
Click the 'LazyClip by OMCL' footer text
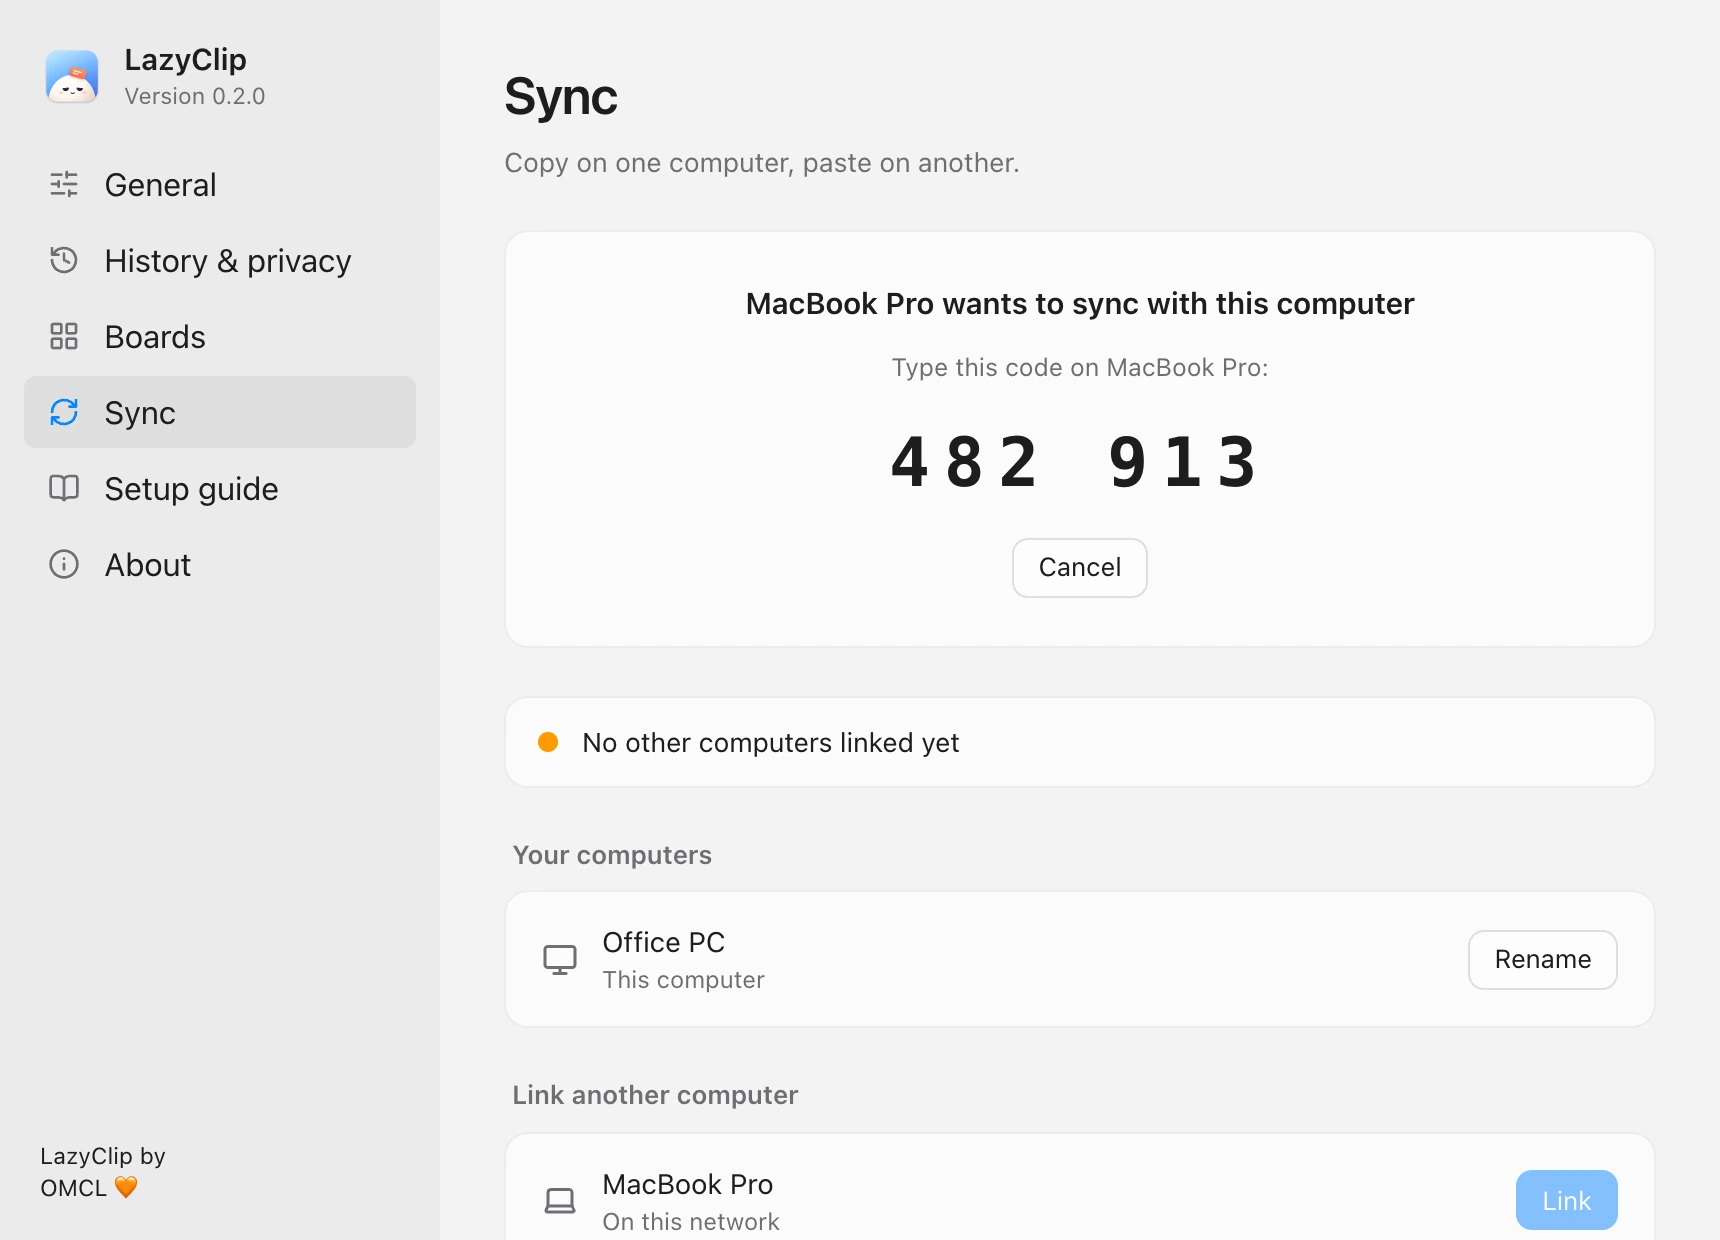pos(102,1172)
